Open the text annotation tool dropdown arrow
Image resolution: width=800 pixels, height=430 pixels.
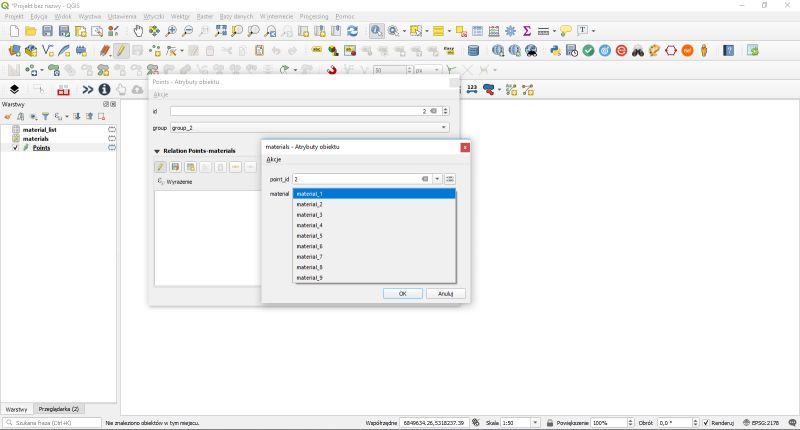[x=593, y=31]
